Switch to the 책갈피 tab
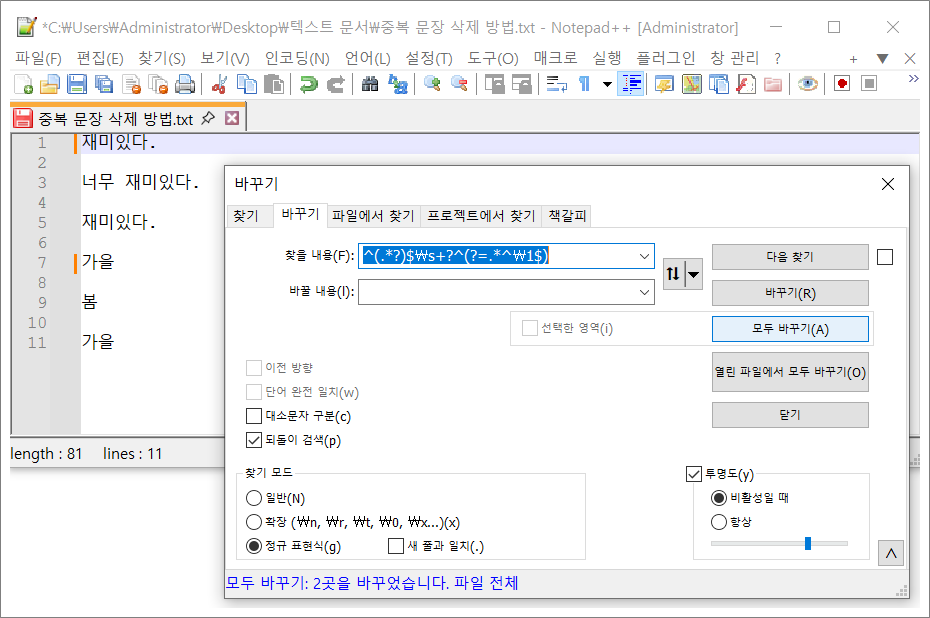Screen dimensions: 930x618 click(567, 215)
